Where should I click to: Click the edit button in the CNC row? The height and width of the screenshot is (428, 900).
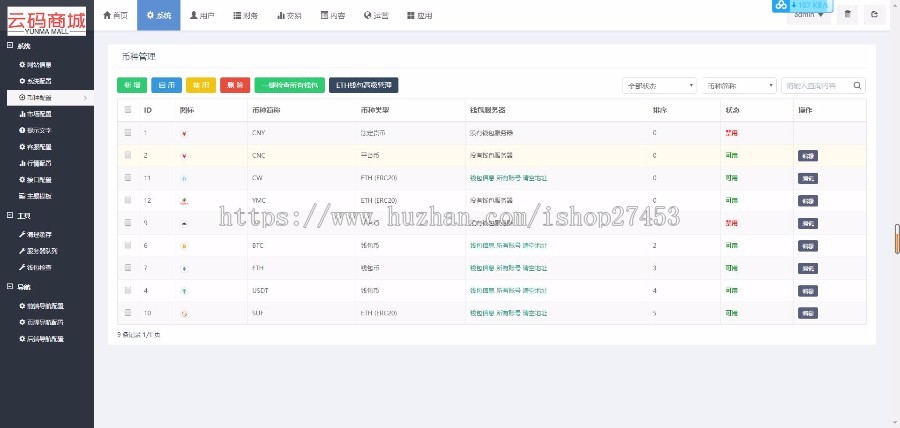coord(808,155)
